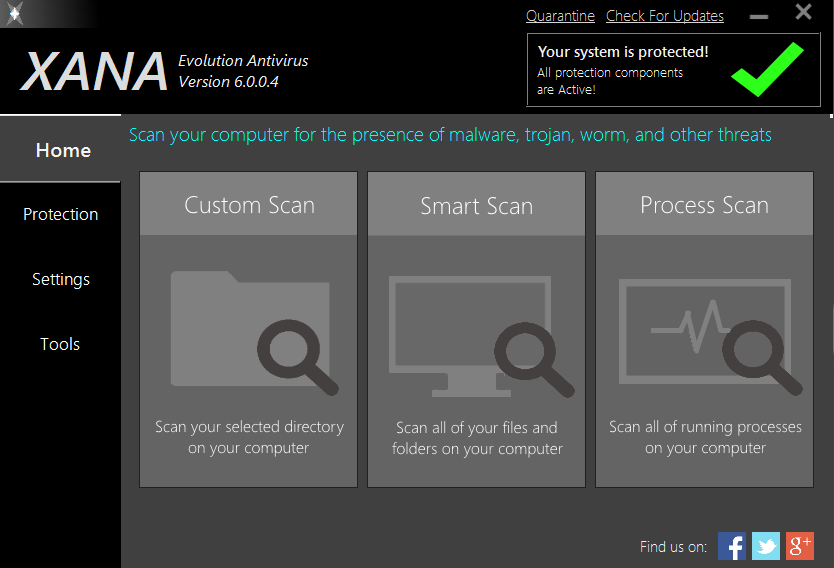Open the Protection tab
Image resolution: width=834 pixels, height=568 pixels.
(x=61, y=214)
